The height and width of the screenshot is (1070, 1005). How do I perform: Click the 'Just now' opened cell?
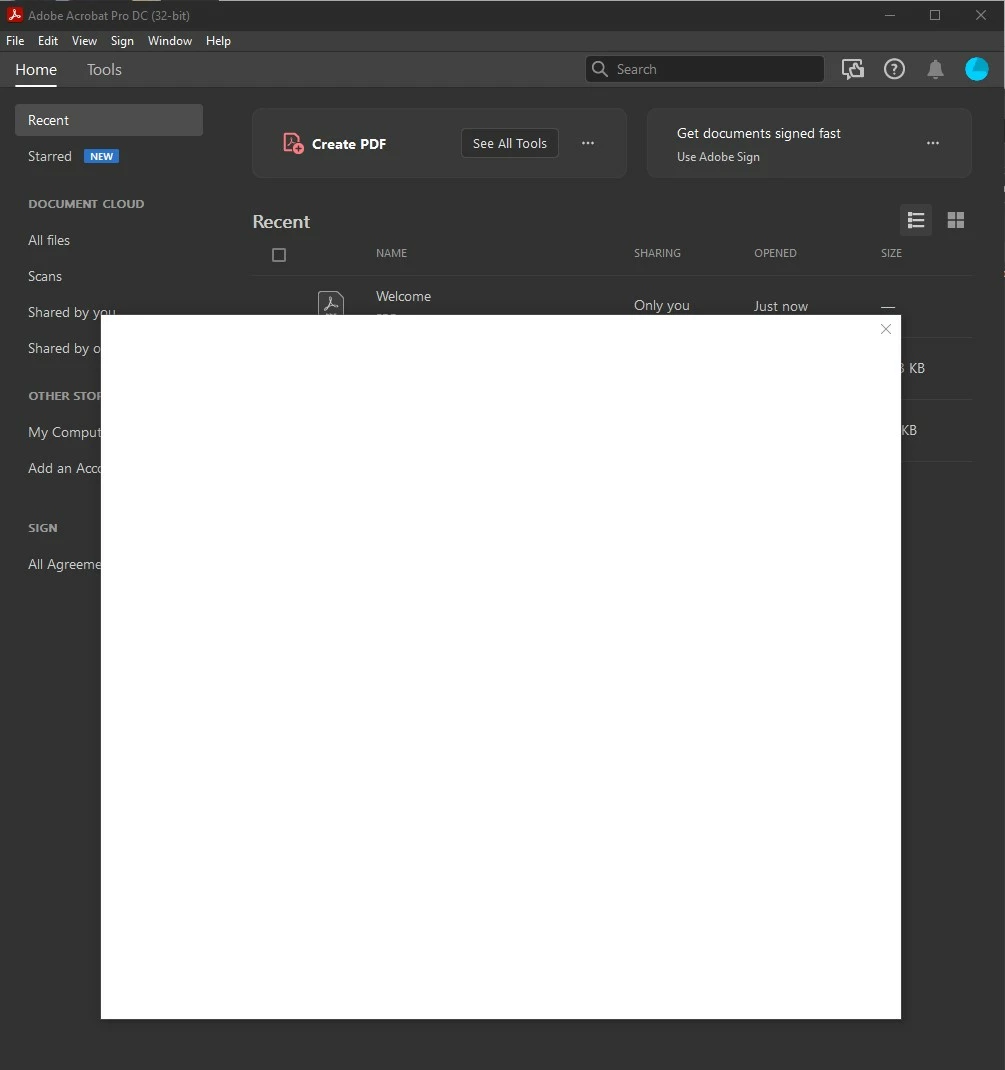781,306
